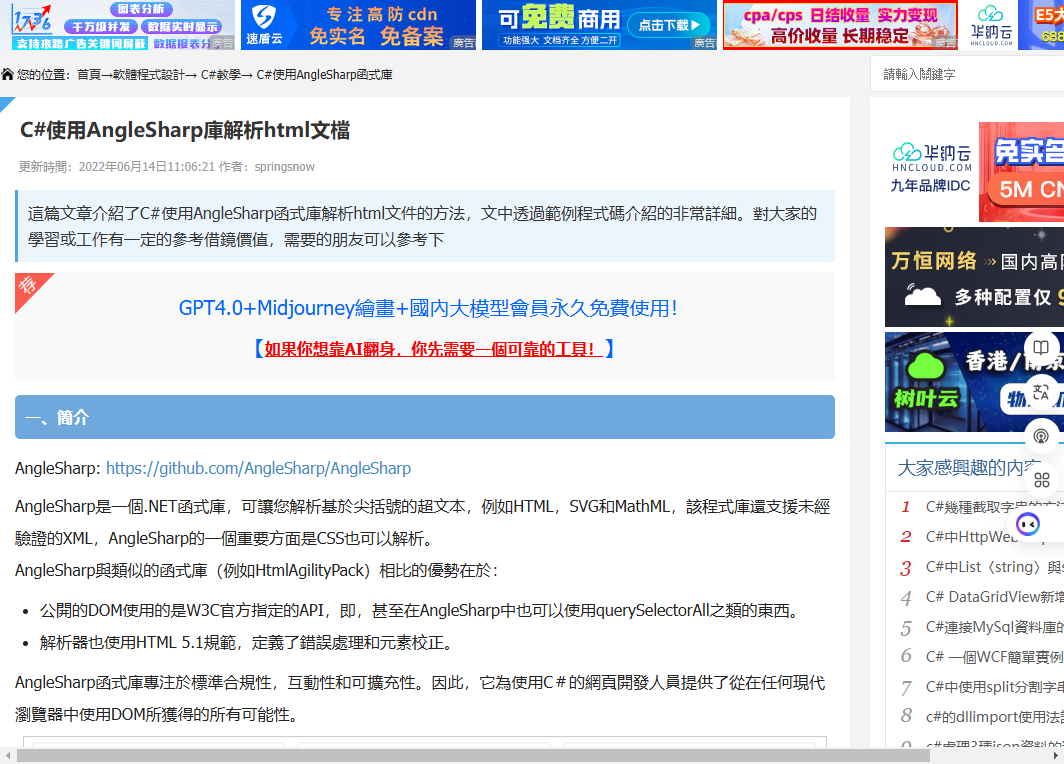
Task: Open popular article 6 about WCF simple example
Action: point(994,657)
